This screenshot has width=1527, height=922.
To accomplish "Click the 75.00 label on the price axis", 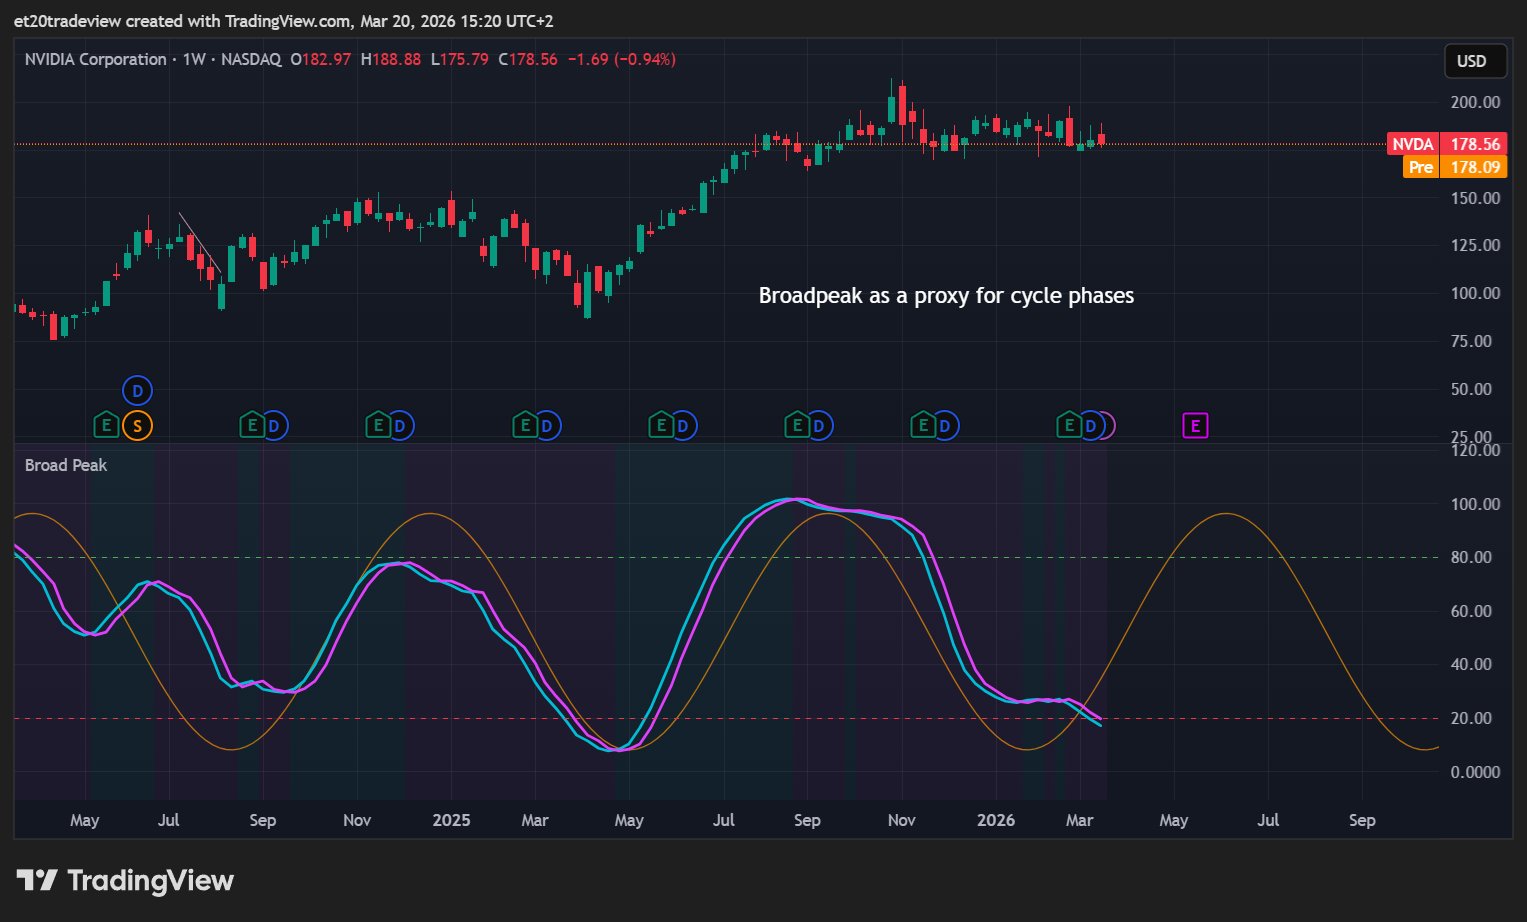I will coord(1471,341).
